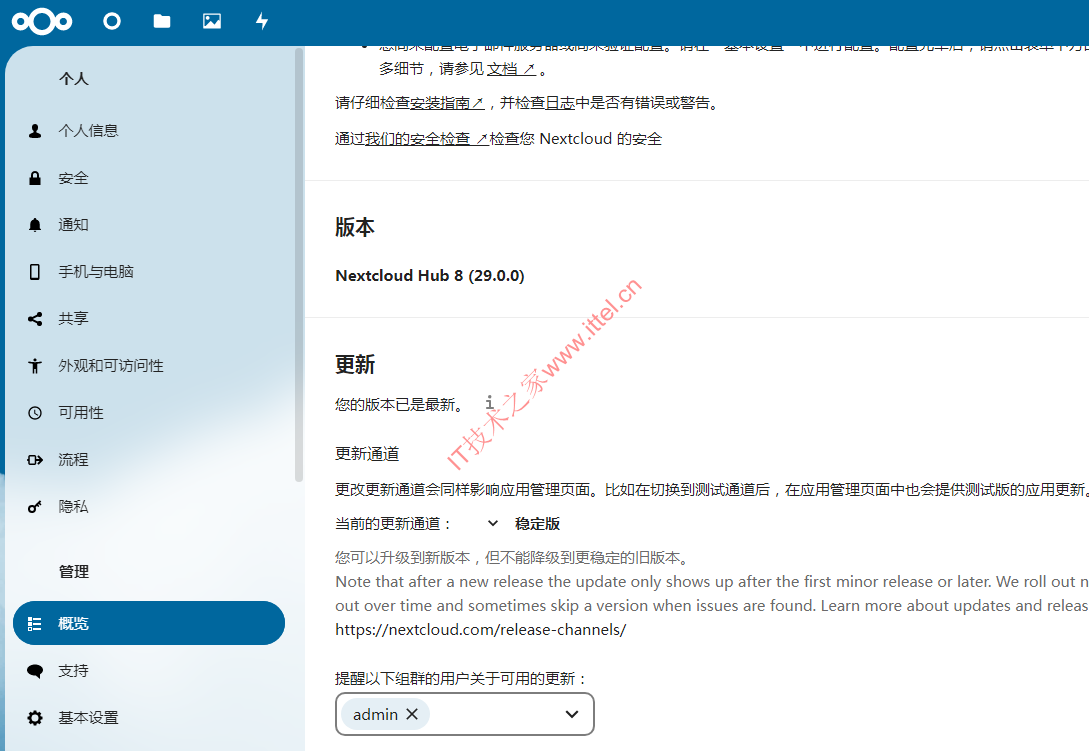Open the Photos app icon

coord(212,22)
